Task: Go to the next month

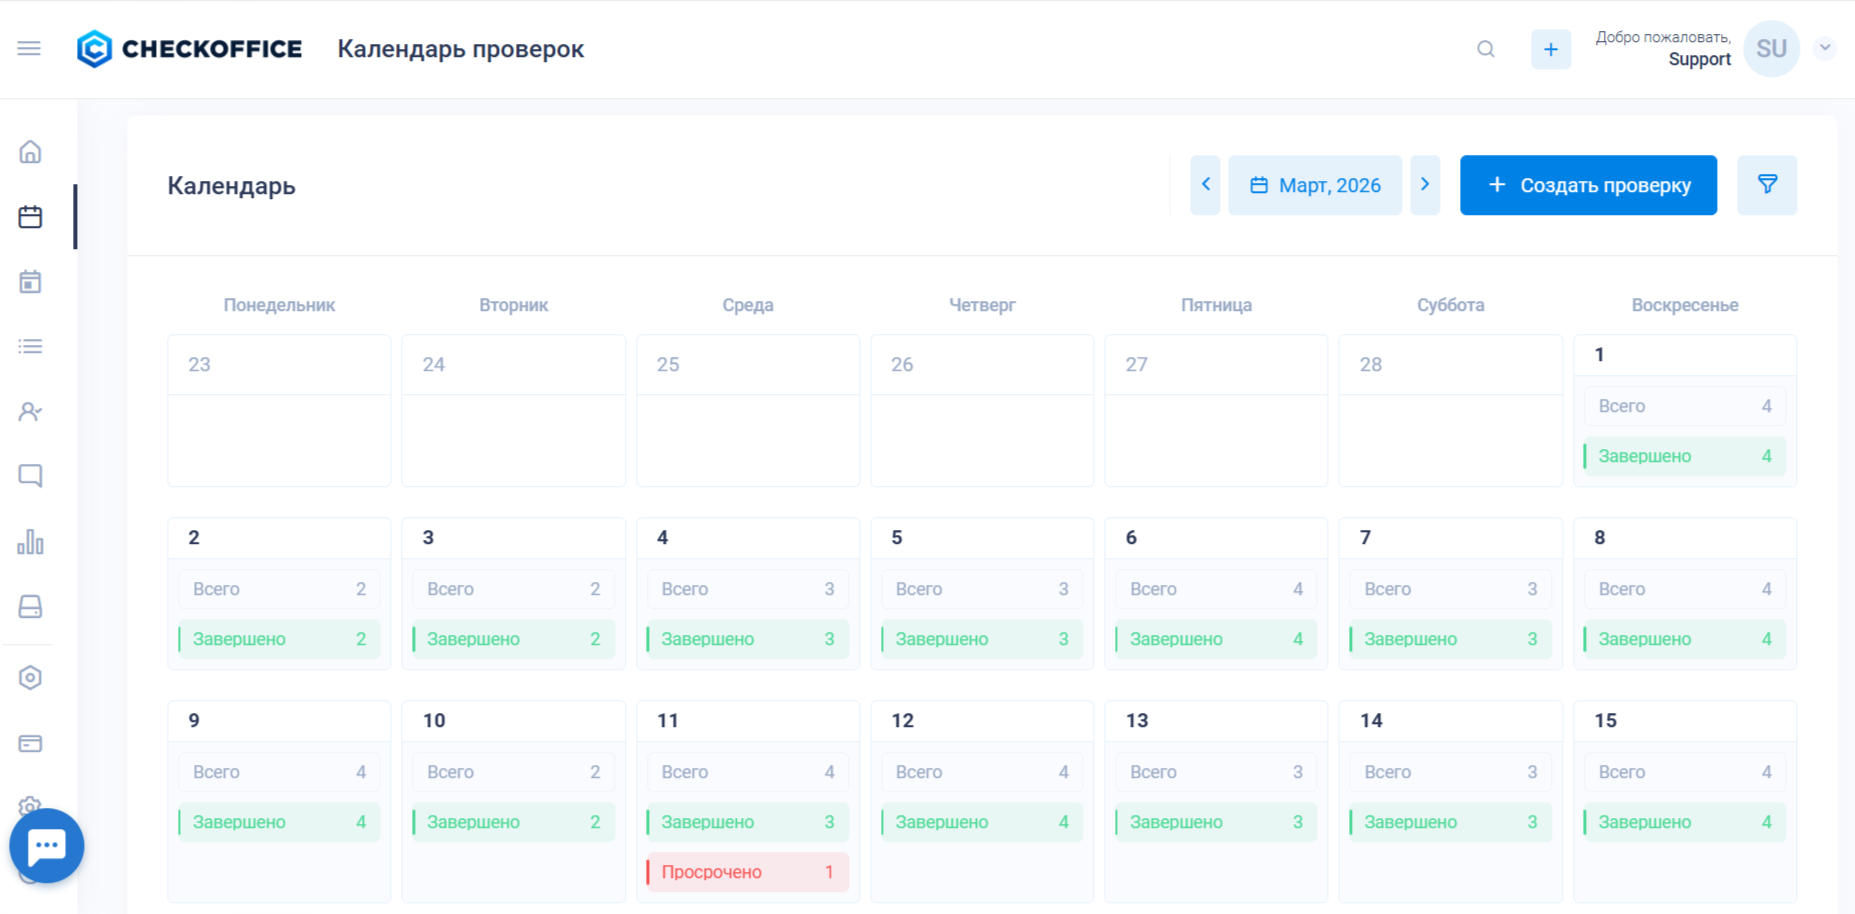Action: (1425, 185)
